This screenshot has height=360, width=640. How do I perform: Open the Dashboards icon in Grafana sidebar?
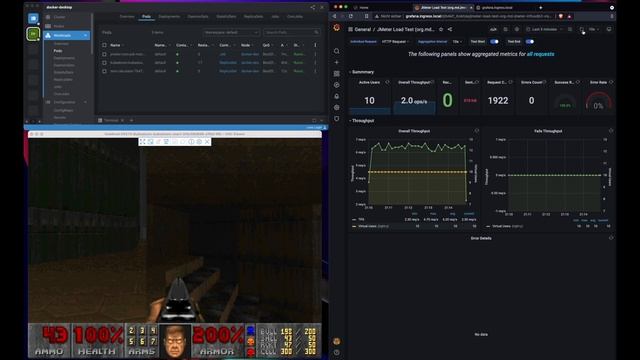(x=336, y=73)
